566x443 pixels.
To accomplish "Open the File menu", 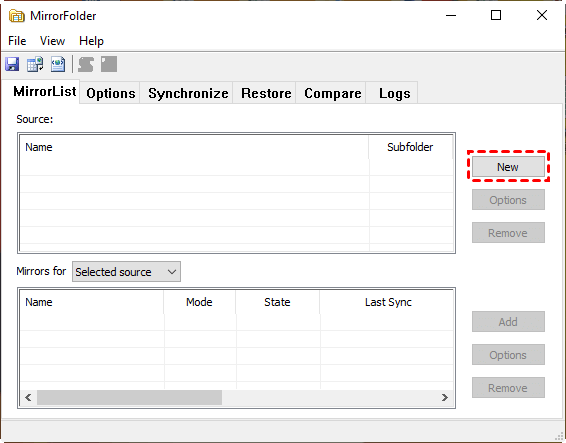I will point(17,41).
